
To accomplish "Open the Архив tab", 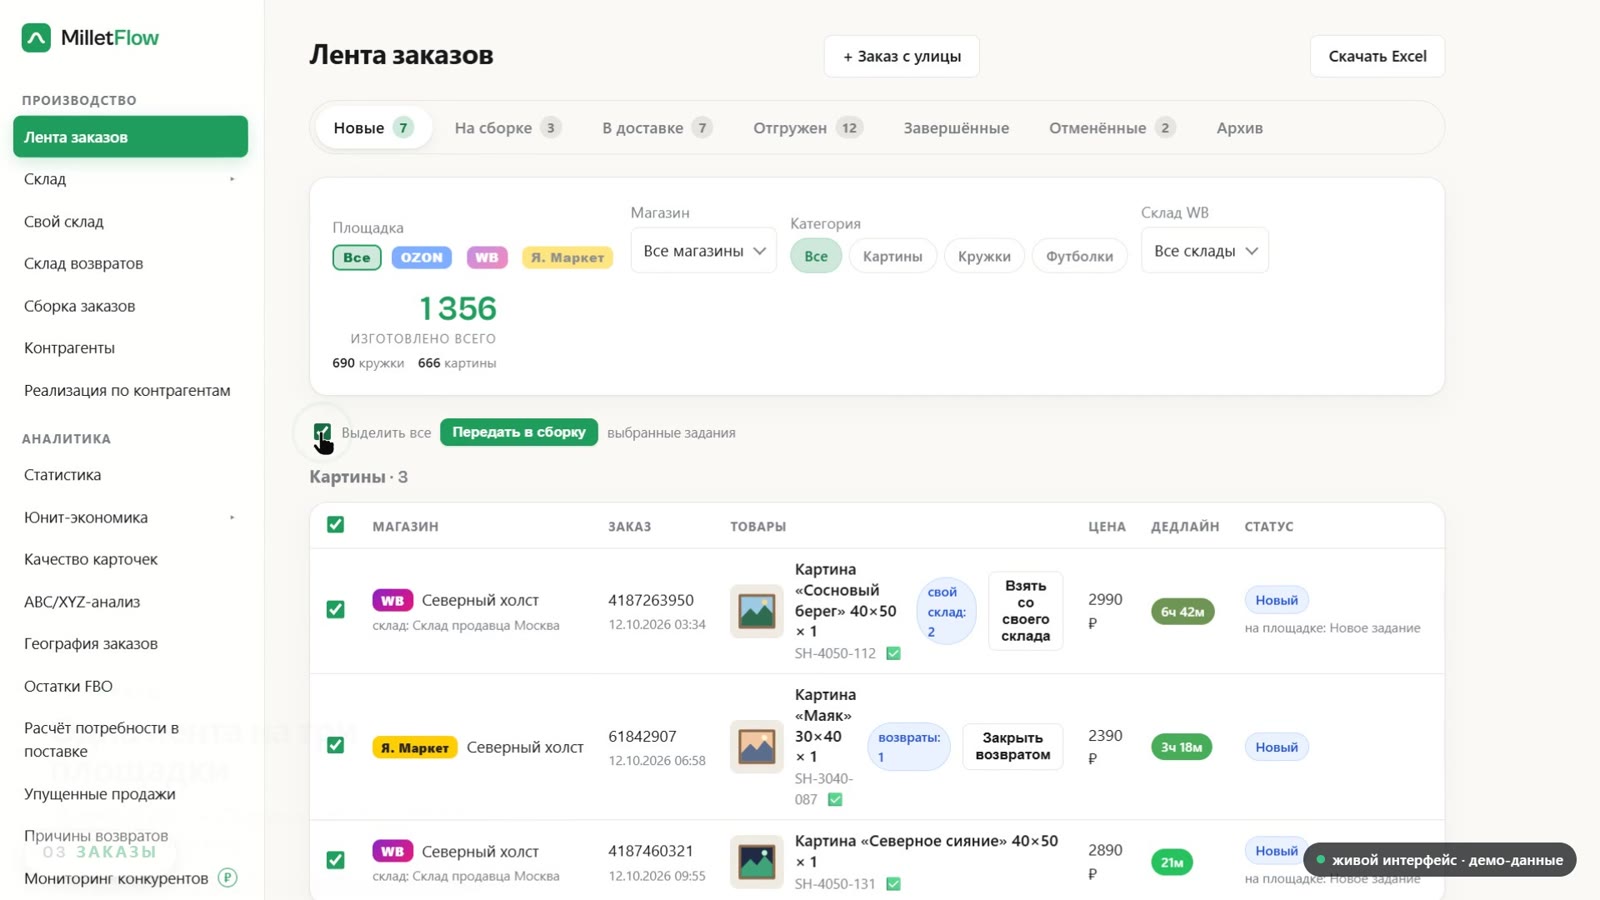I will pos(1240,128).
